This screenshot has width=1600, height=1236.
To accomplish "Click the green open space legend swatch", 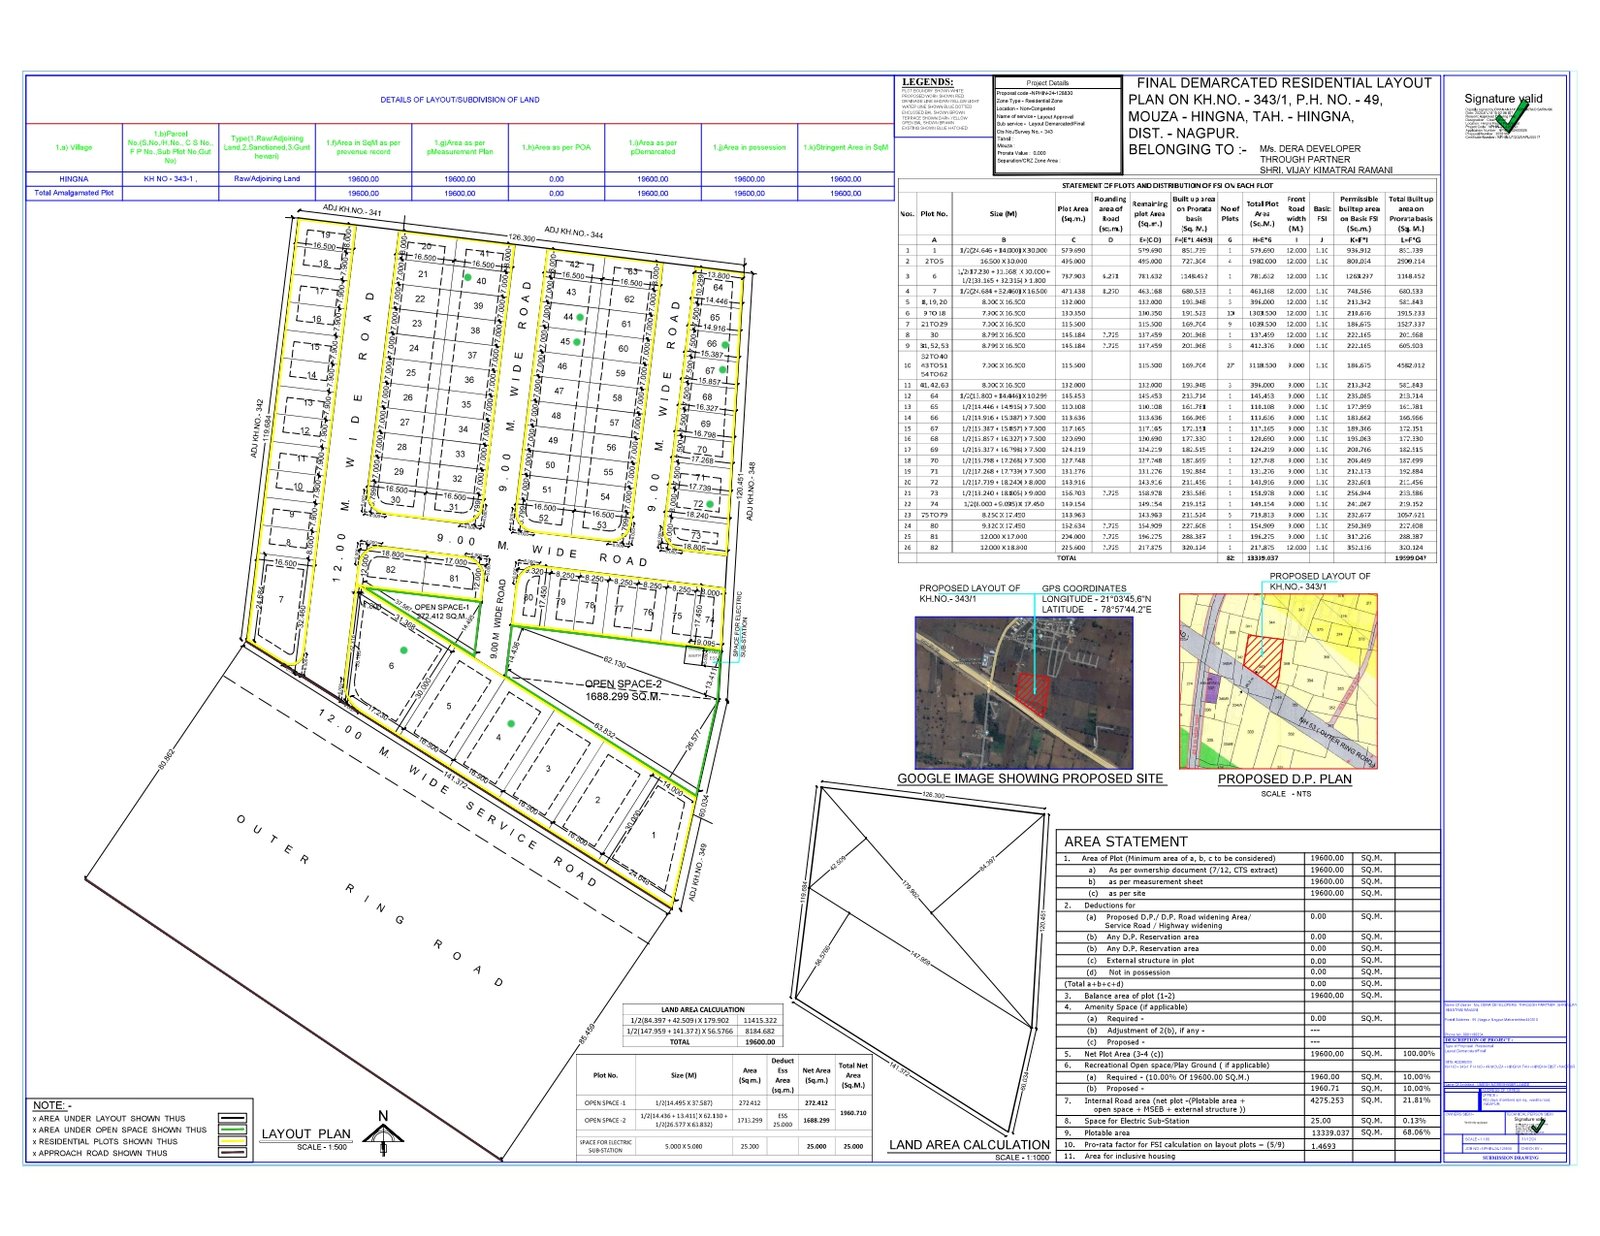I will click(x=232, y=1130).
